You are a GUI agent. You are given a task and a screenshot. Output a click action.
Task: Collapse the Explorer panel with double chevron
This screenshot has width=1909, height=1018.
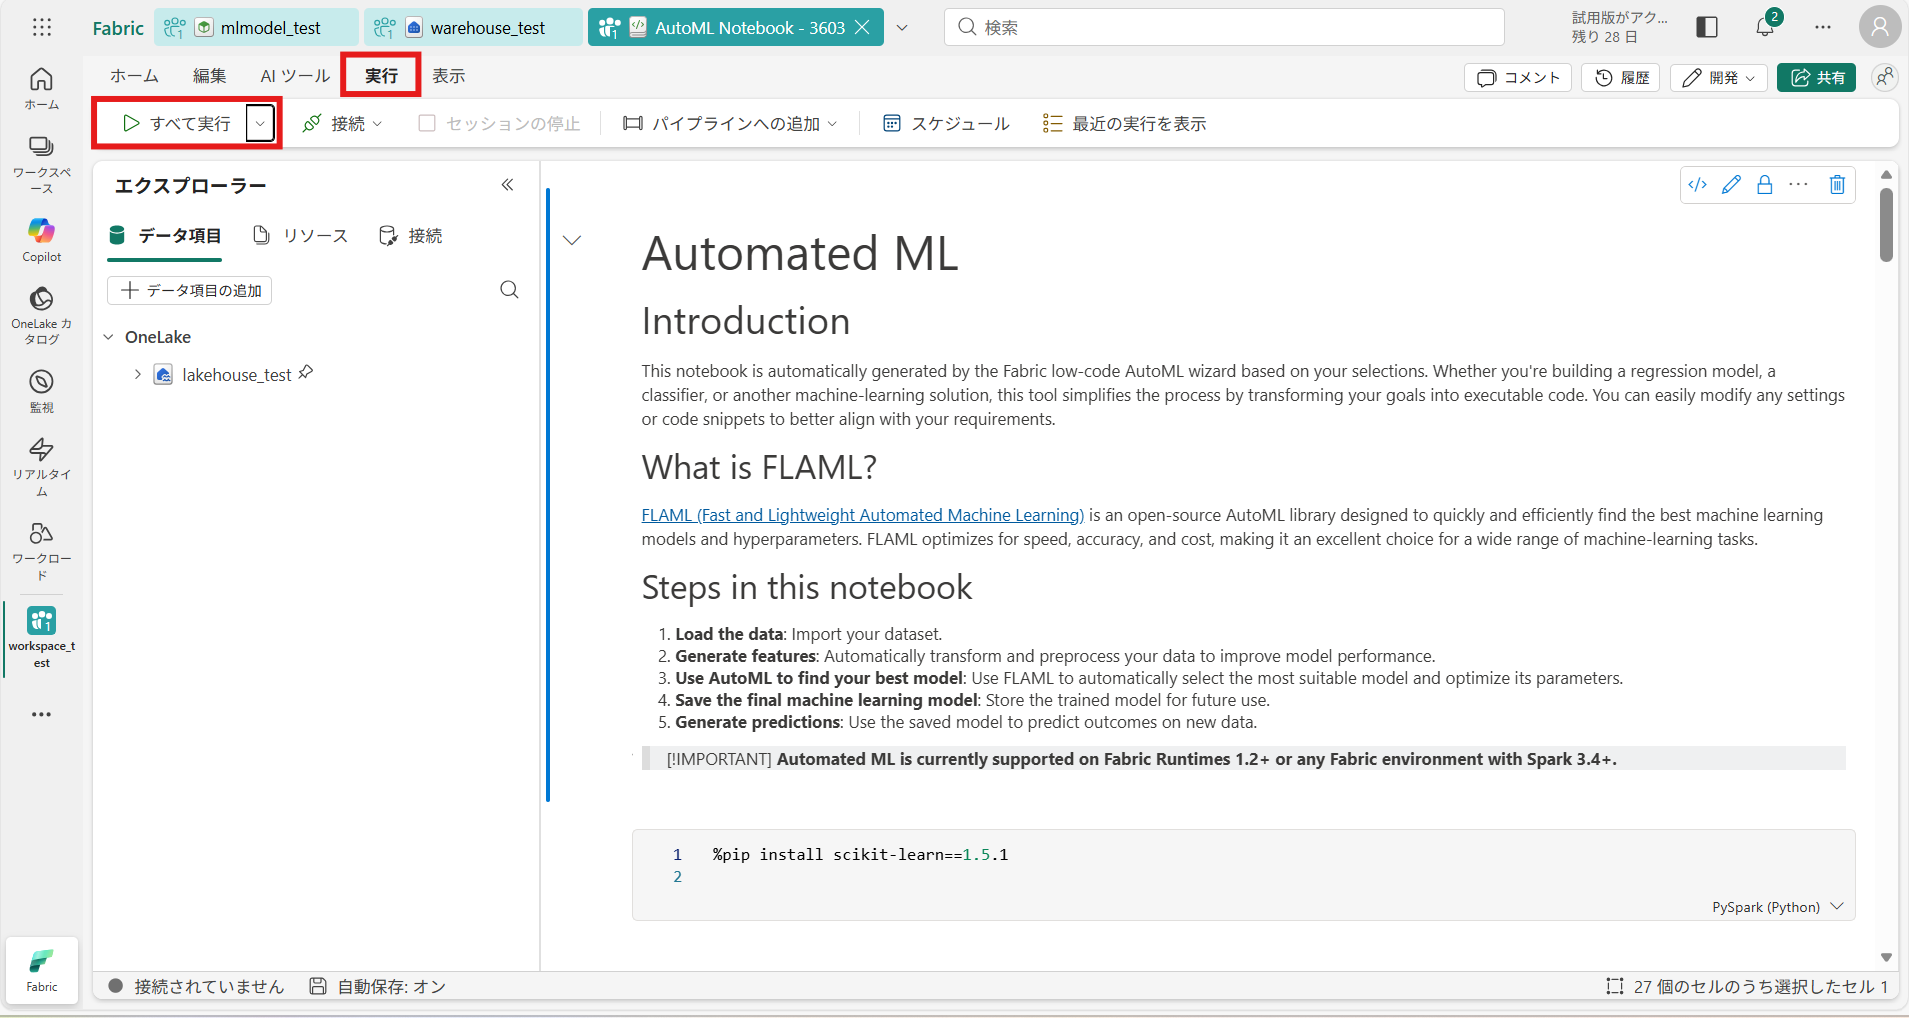pyautogui.click(x=508, y=185)
